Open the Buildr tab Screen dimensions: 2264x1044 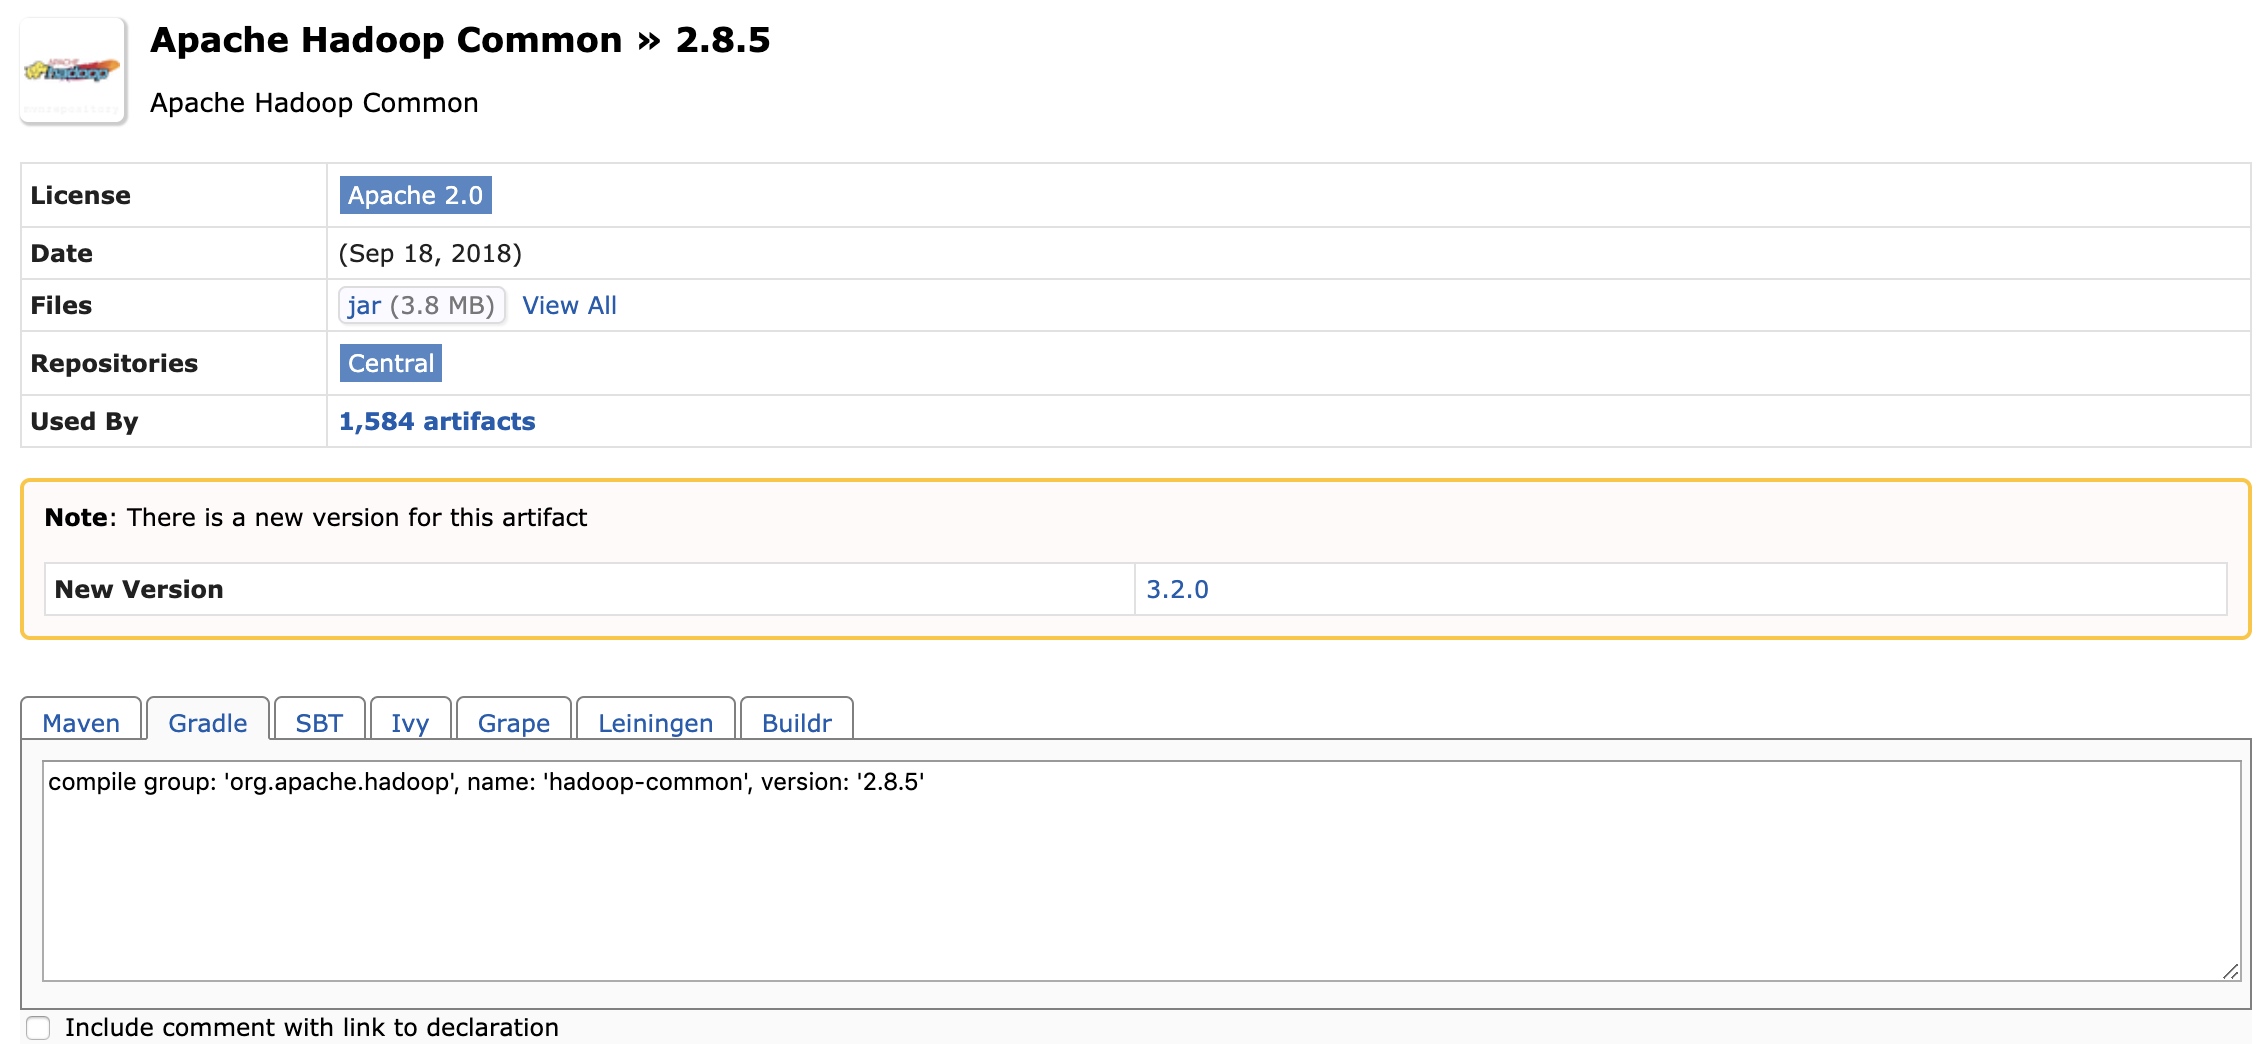click(796, 722)
